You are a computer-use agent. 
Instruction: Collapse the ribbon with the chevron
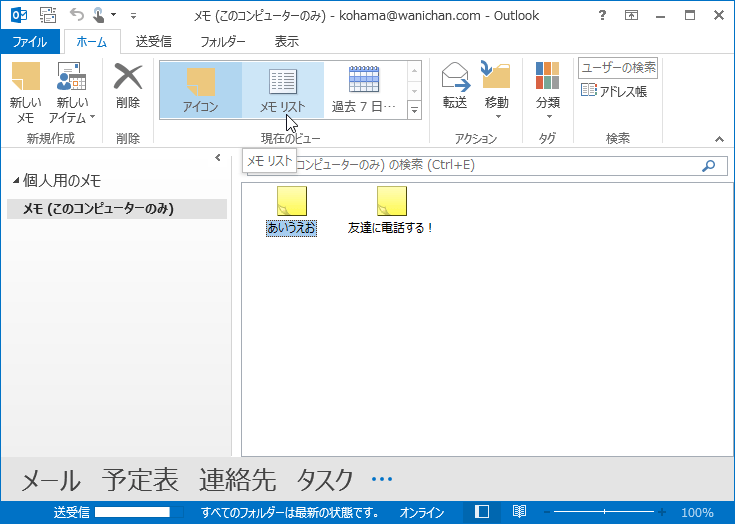[719, 139]
